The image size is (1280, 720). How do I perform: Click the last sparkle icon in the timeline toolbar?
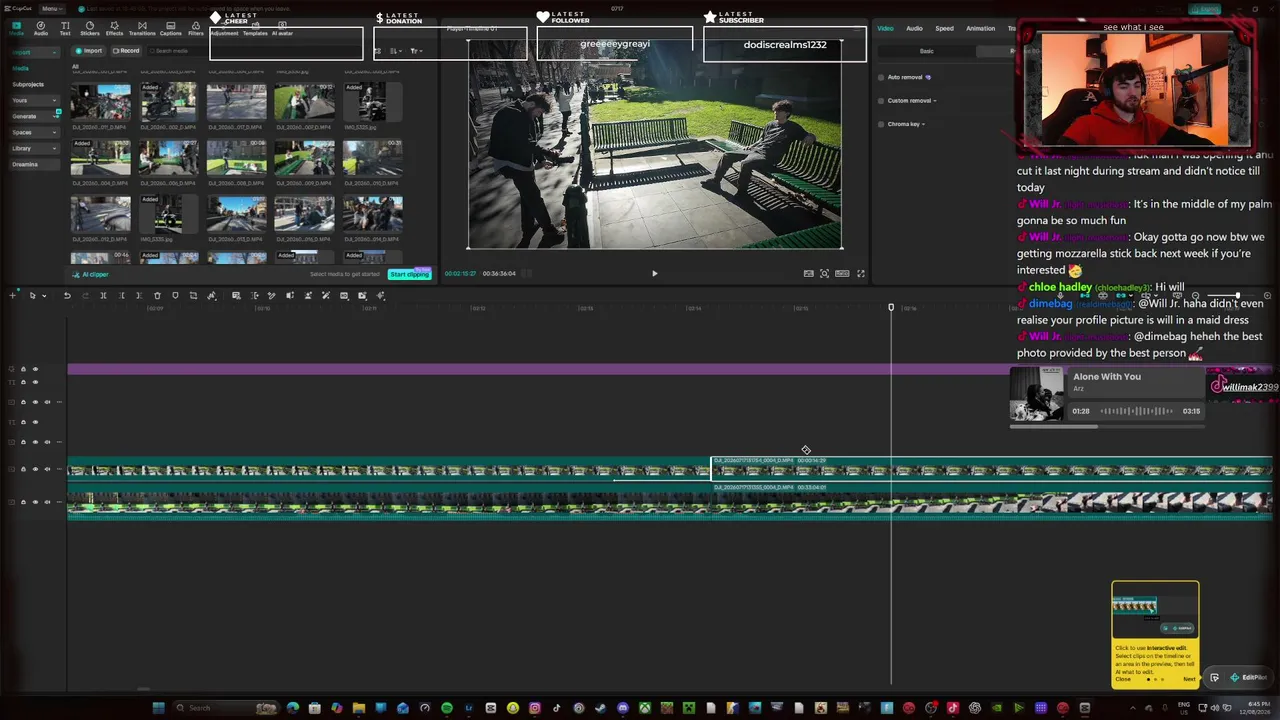coord(380,295)
